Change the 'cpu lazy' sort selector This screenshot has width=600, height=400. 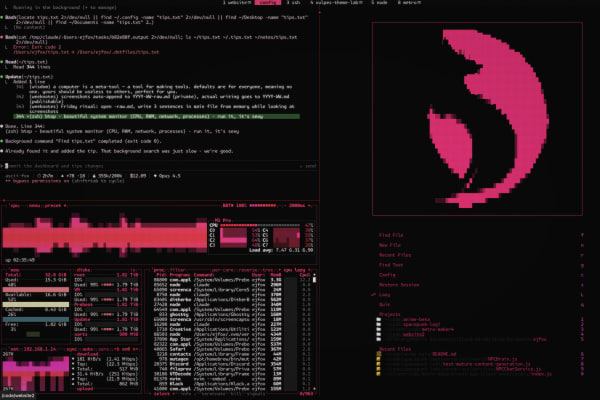(x=297, y=270)
